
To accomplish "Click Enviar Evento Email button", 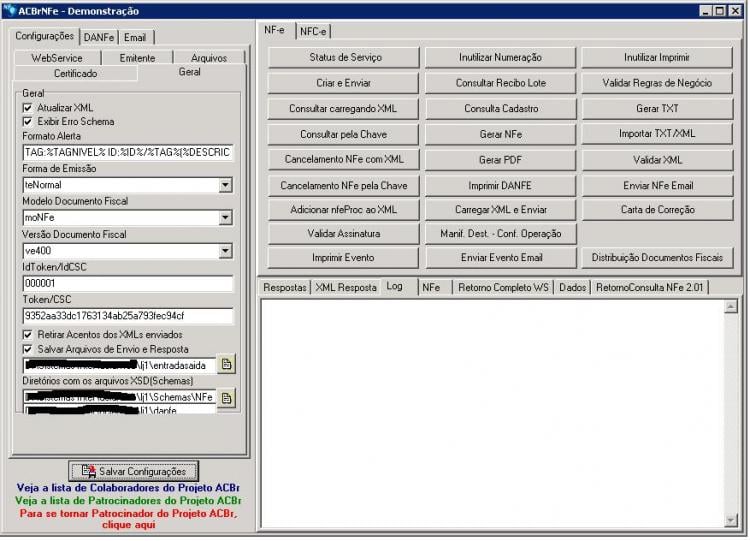I will [500, 257].
